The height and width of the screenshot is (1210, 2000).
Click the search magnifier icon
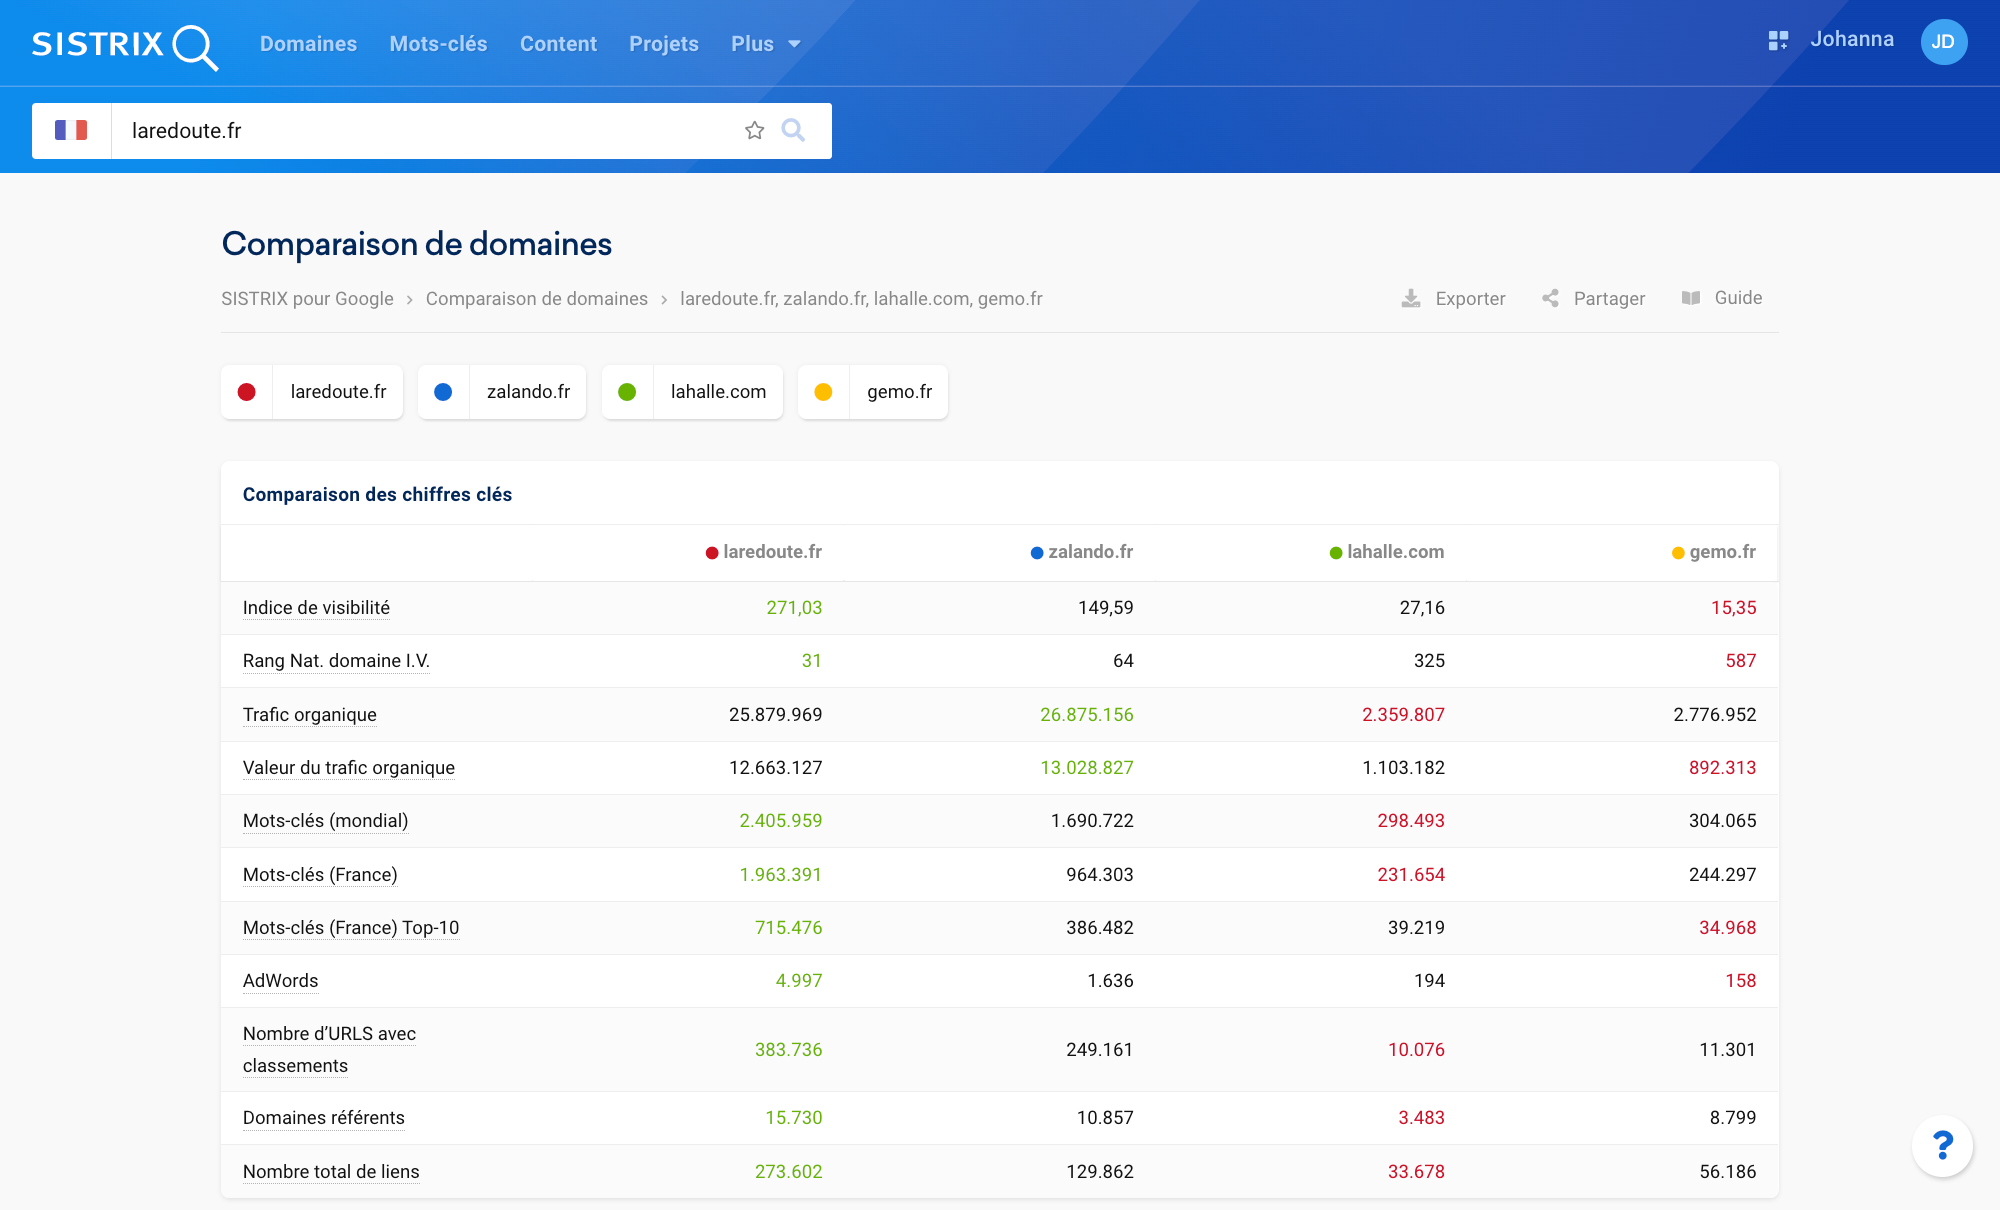point(793,130)
